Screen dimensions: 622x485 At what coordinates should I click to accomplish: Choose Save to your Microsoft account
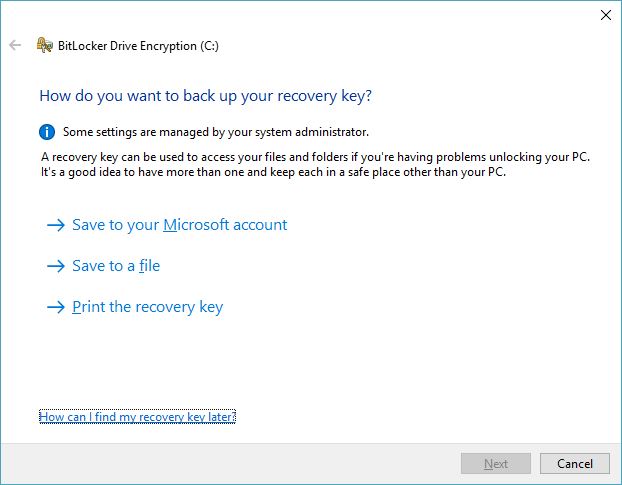(x=179, y=225)
